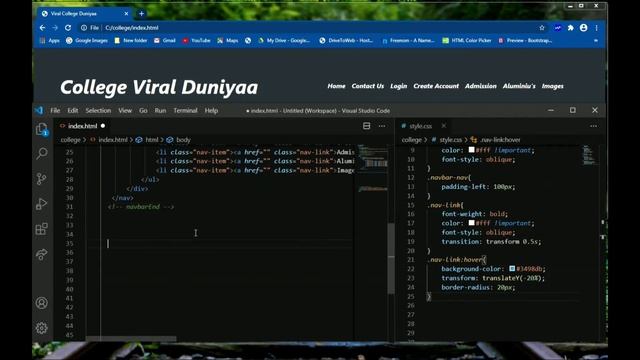Click the body breadcrumb segment
This screenshot has height=360, width=640.
coord(183,140)
